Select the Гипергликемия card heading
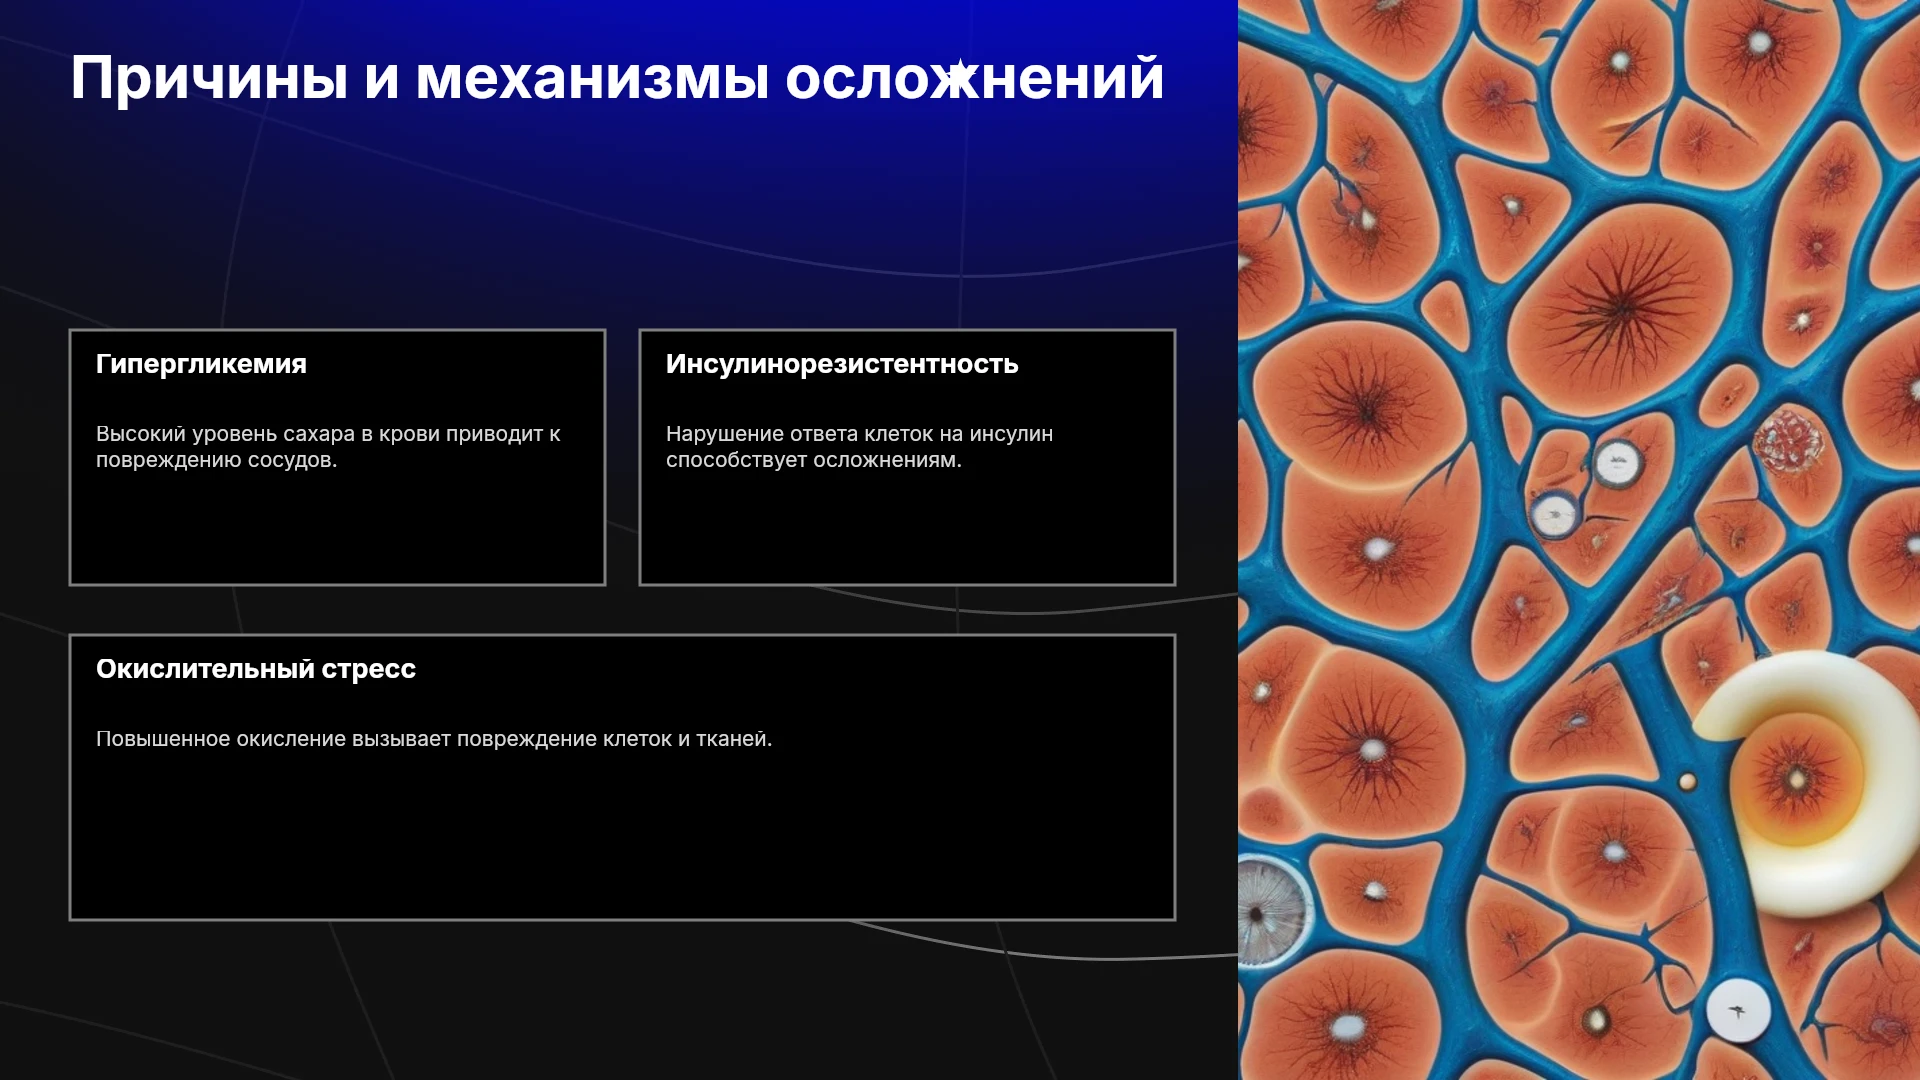 click(201, 364)
